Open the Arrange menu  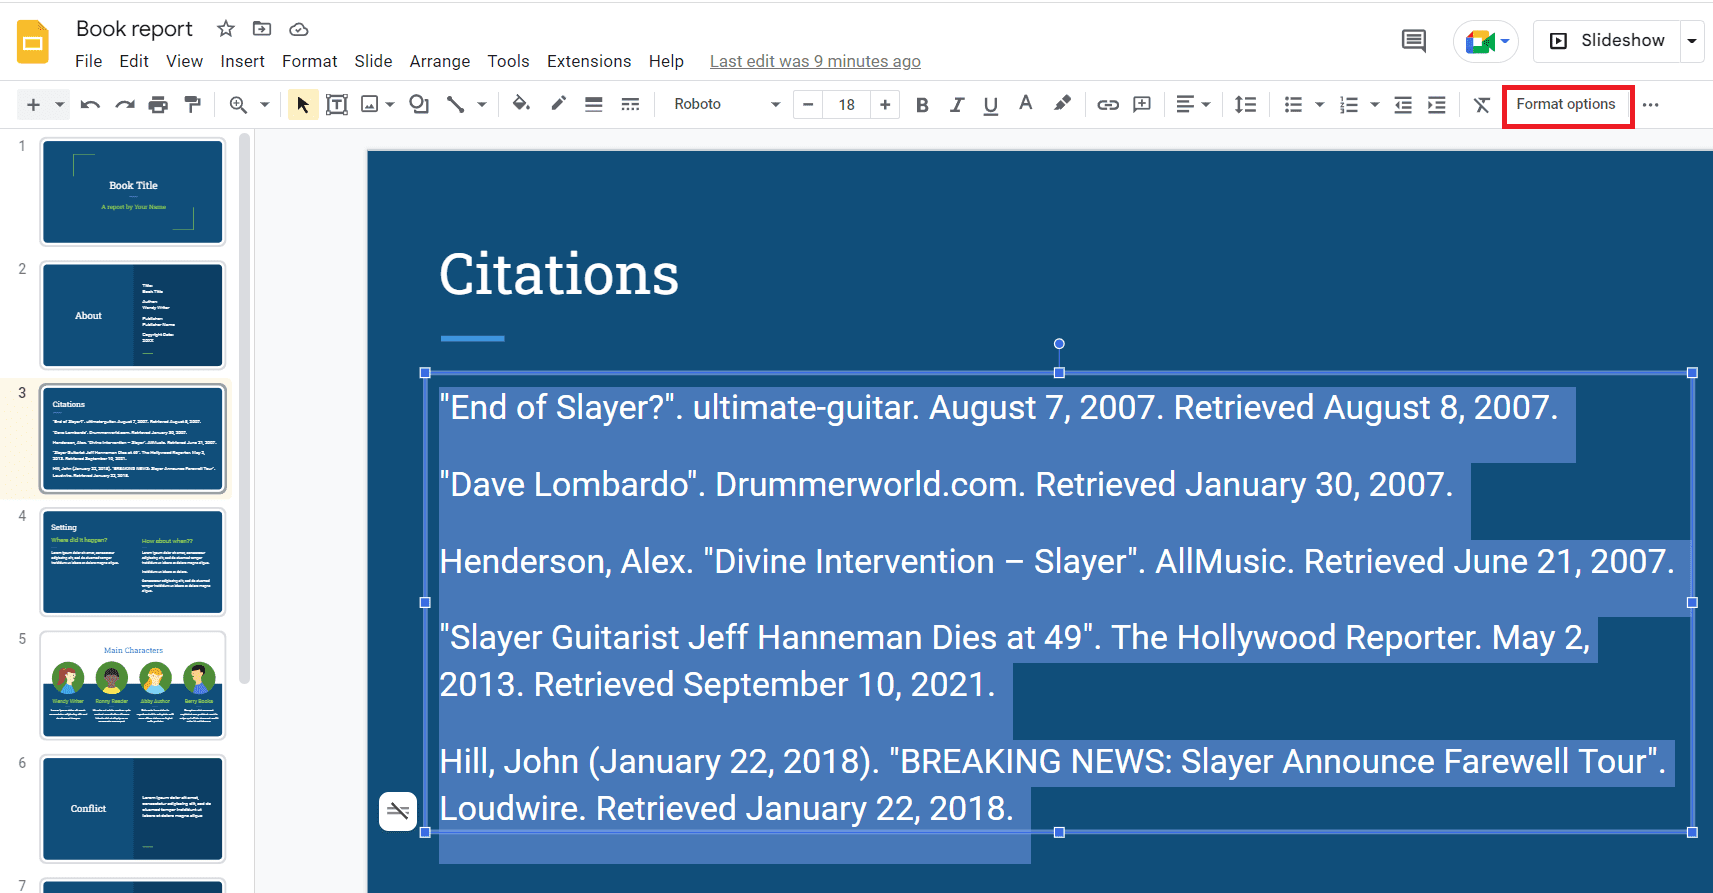click(x=440, y=61)
